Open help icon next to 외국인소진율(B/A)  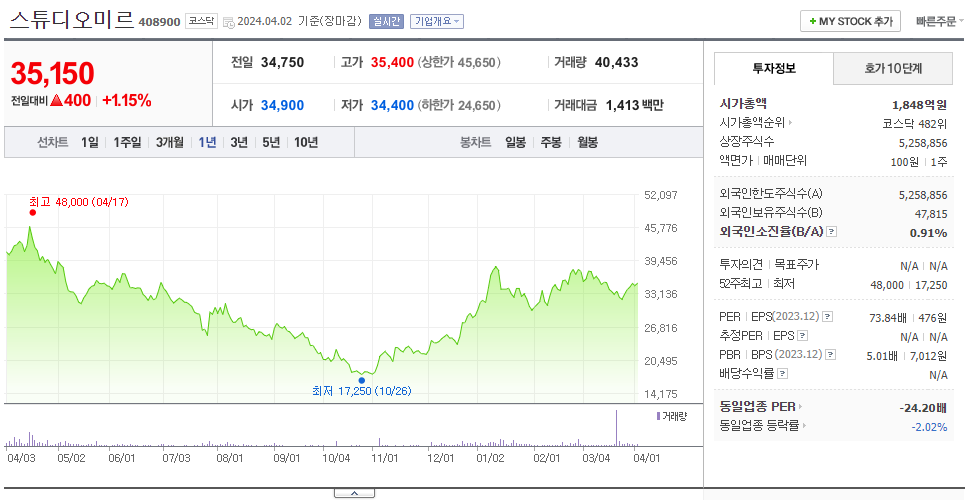click(832, 231)
